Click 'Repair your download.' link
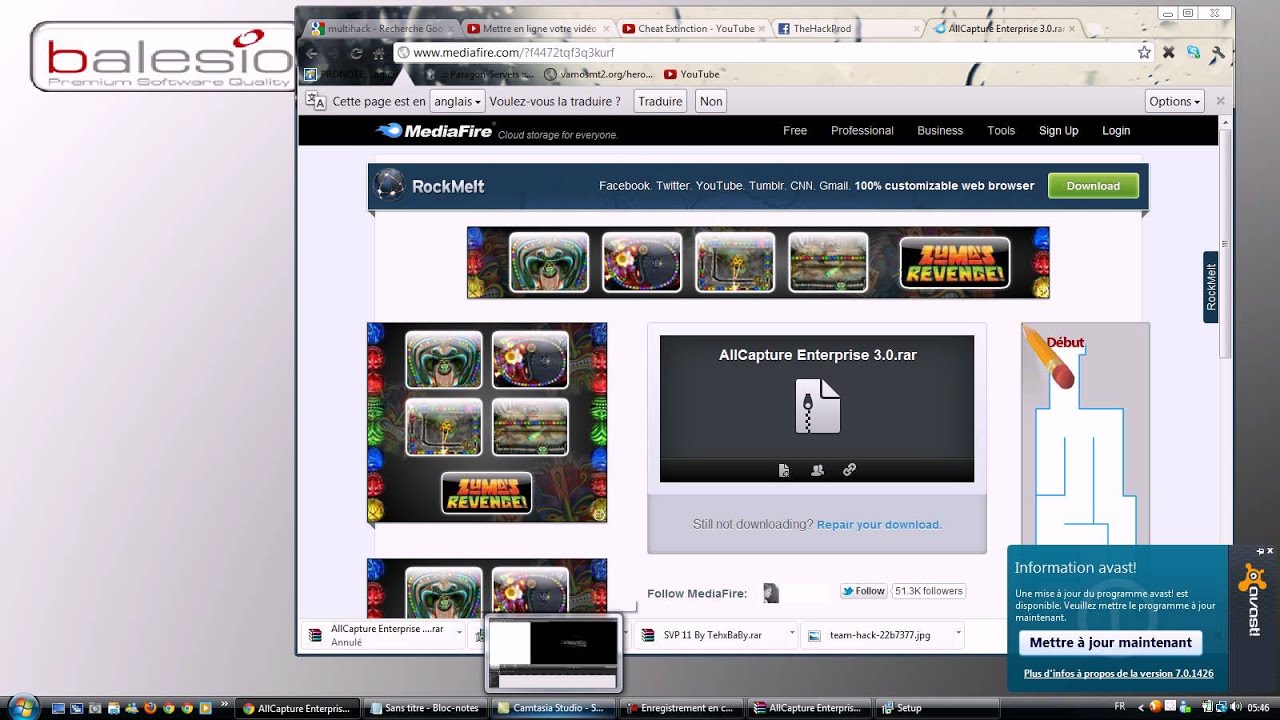The width and height of the screenshot is (1280, 720). tap(879, 524)
